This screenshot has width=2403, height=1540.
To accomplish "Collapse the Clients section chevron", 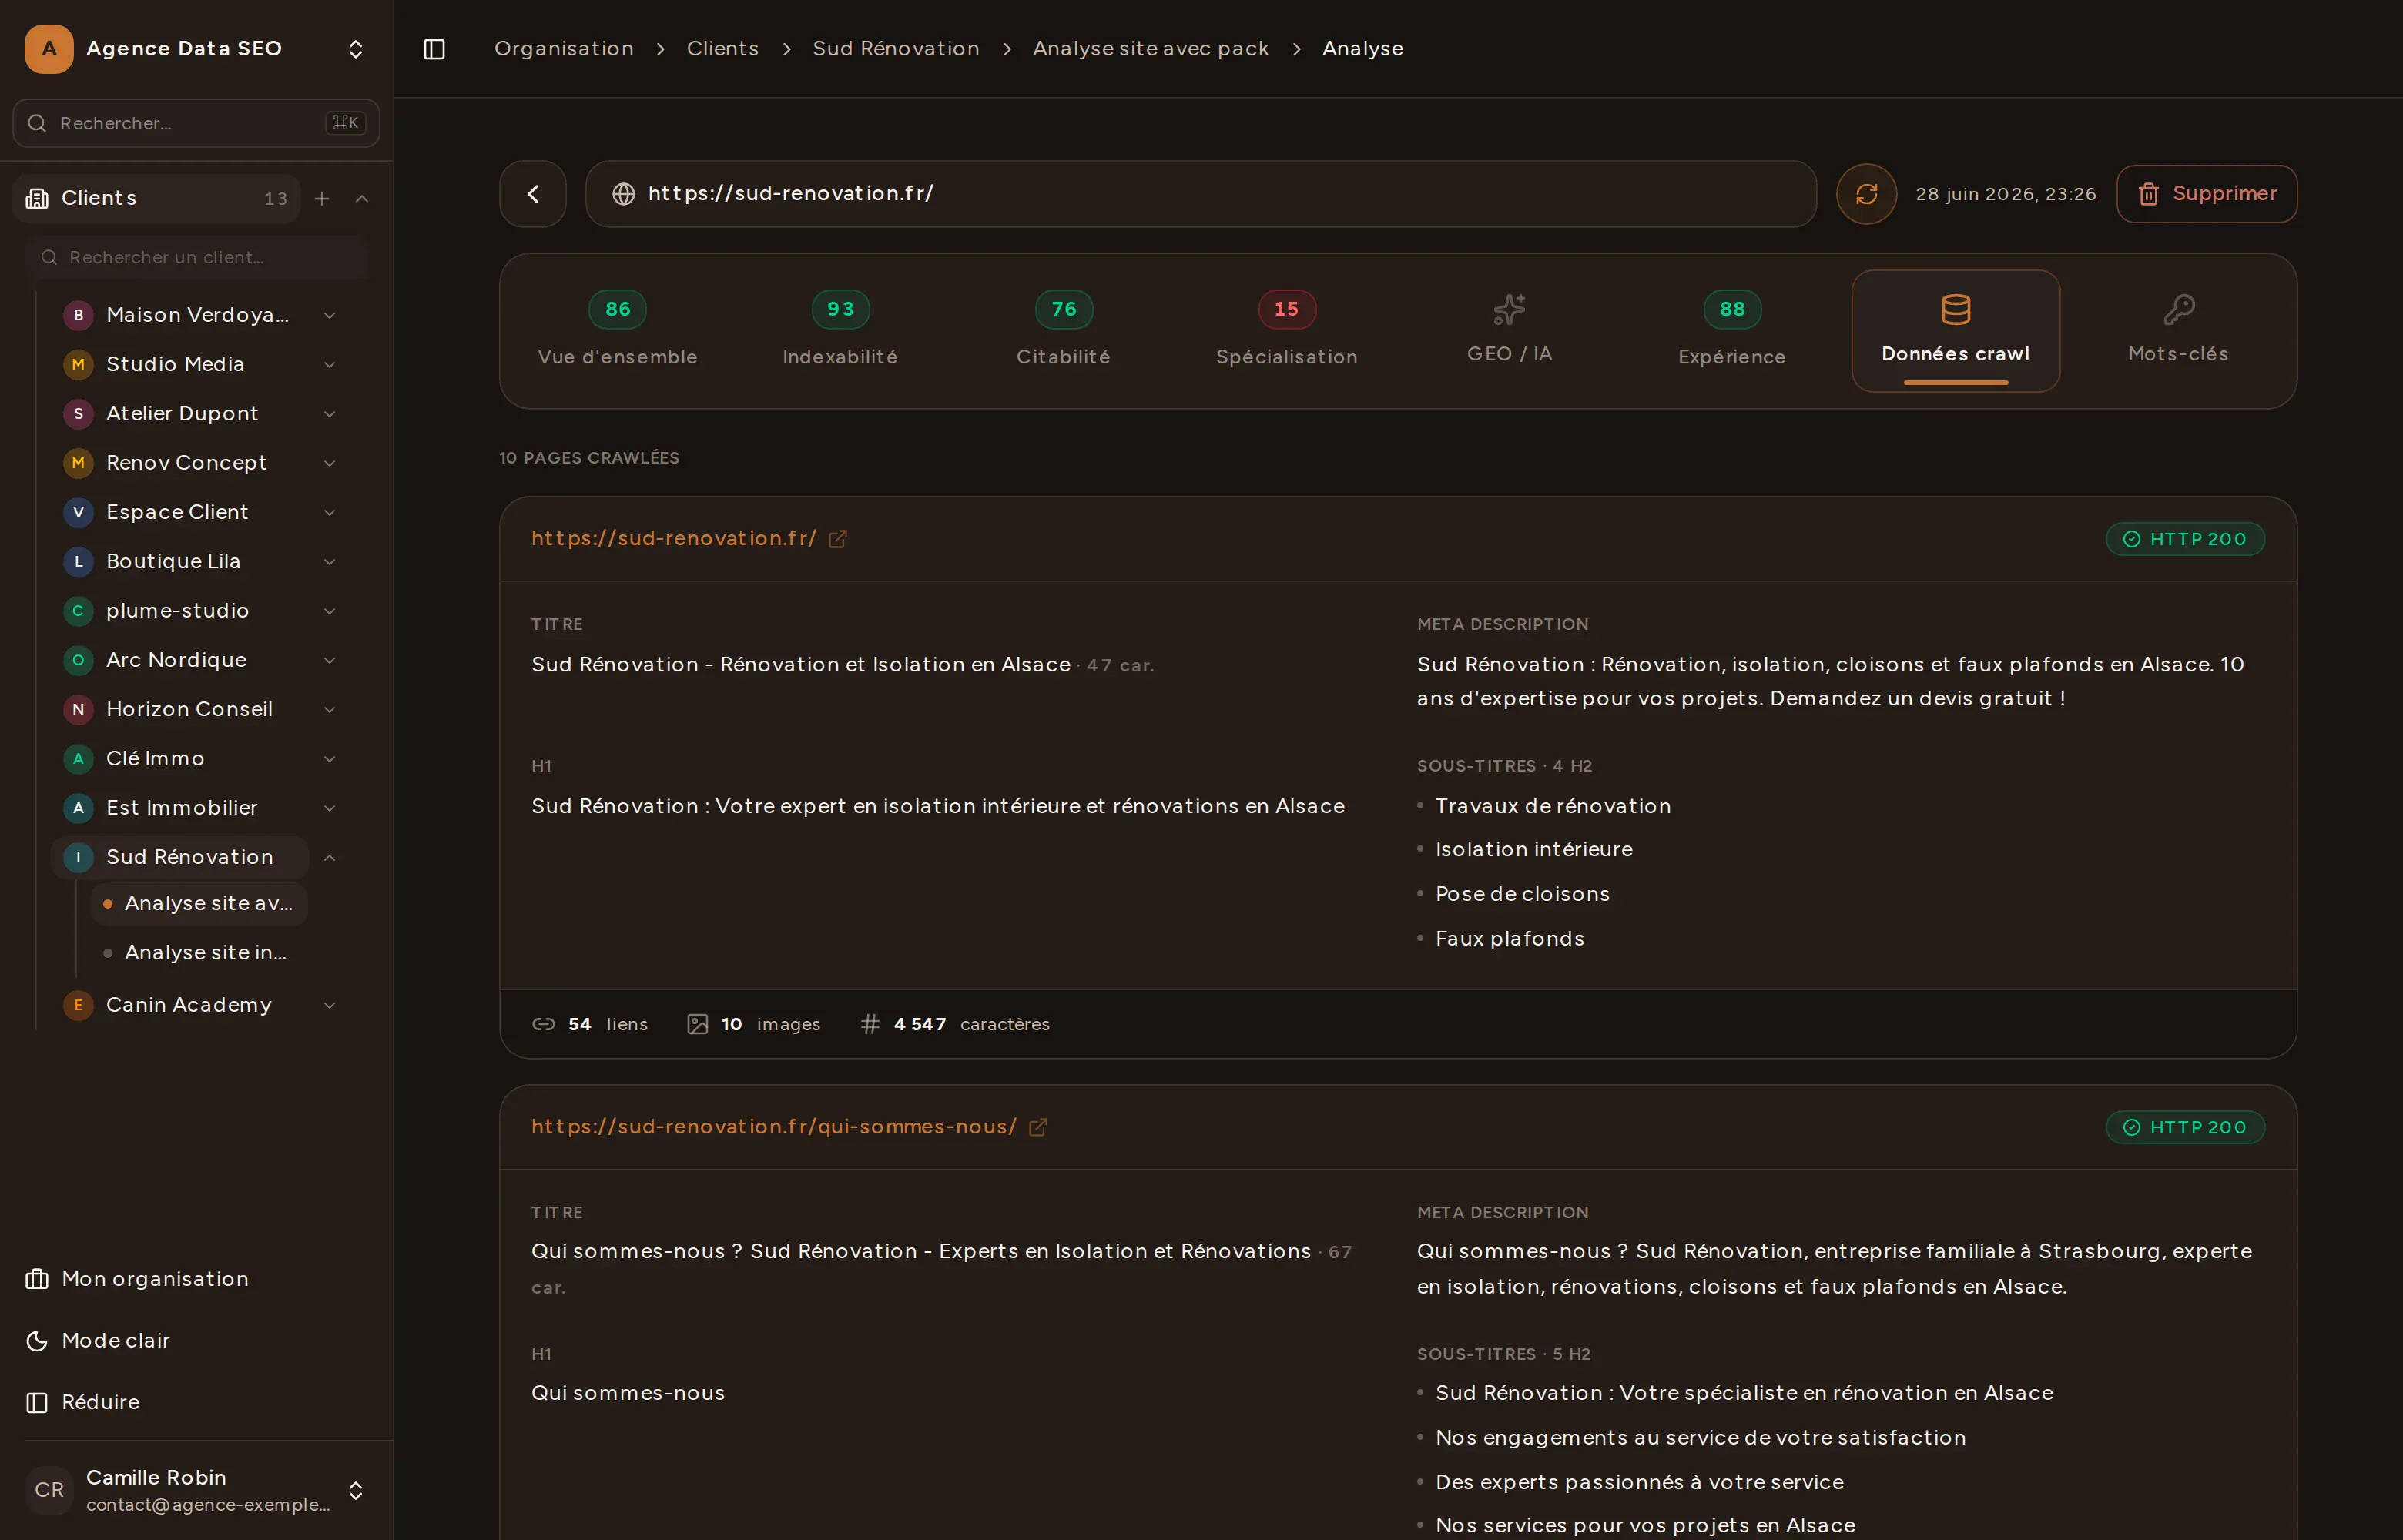I will (362, 199).
